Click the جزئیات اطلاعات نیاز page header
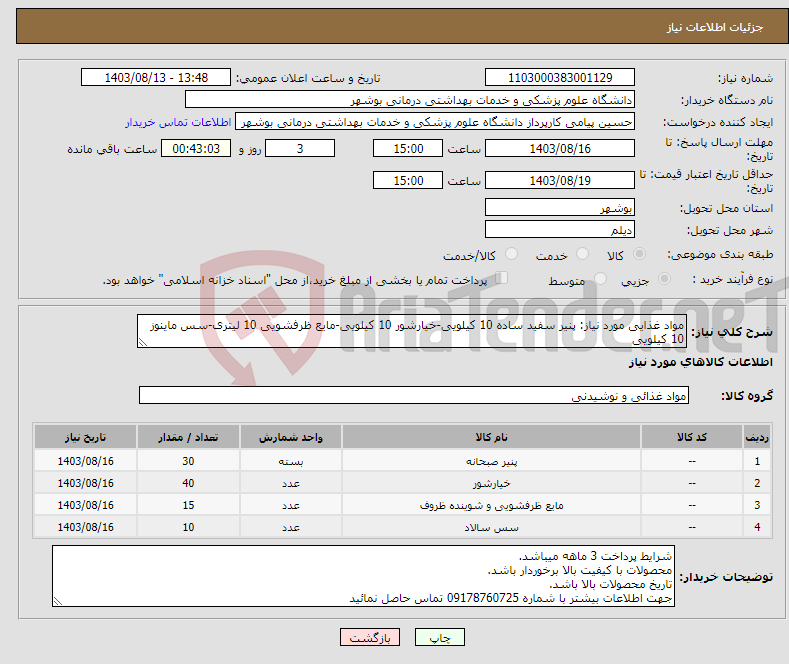Image resolution: width=789 pixels, height=664 pixels. tap(715, 27)
